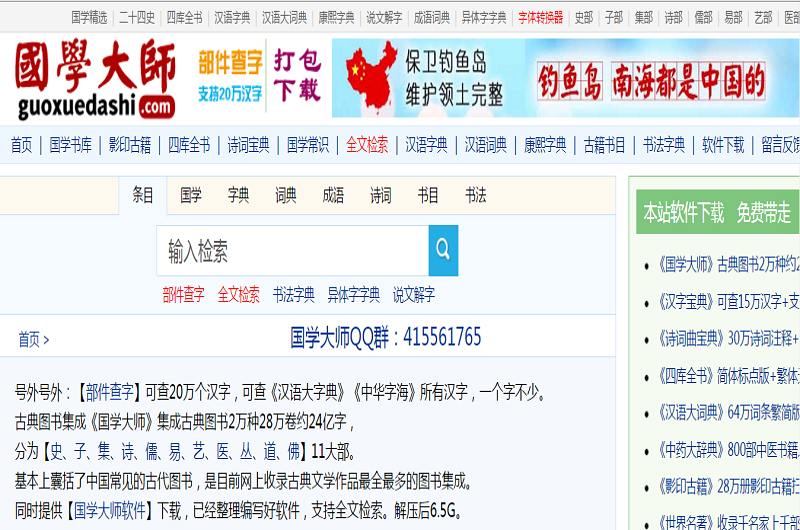800x530 pixels.
Task: Click 异体字字典 below the search box
Action: tap(354, 294)
